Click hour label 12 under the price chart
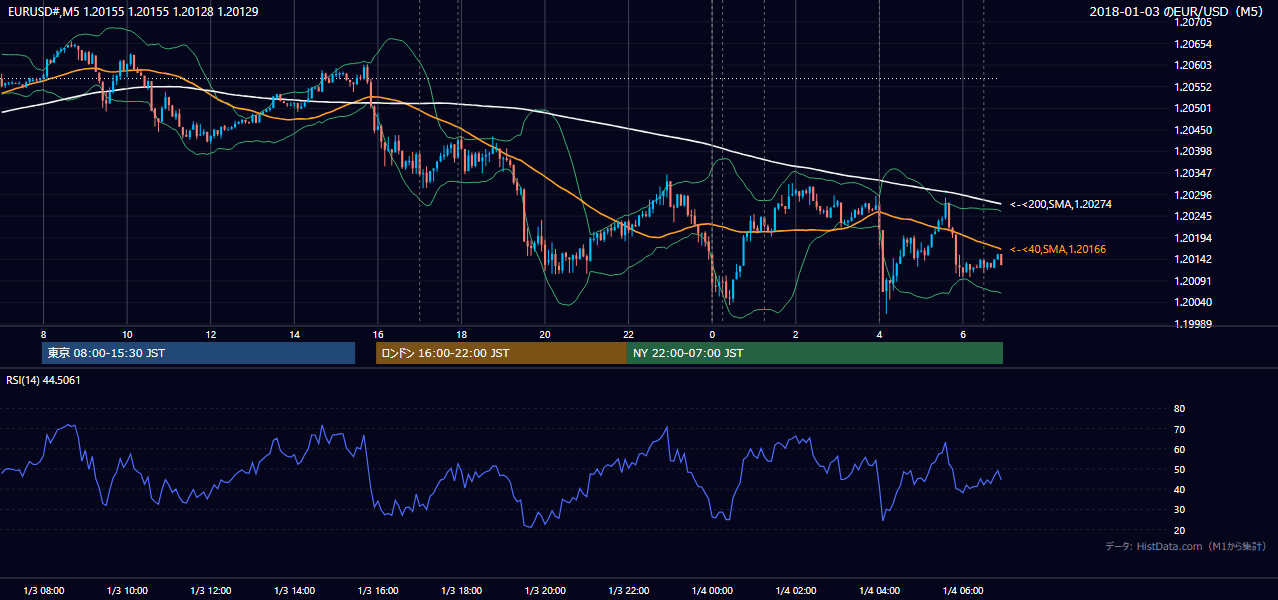 tap(211, 334)
